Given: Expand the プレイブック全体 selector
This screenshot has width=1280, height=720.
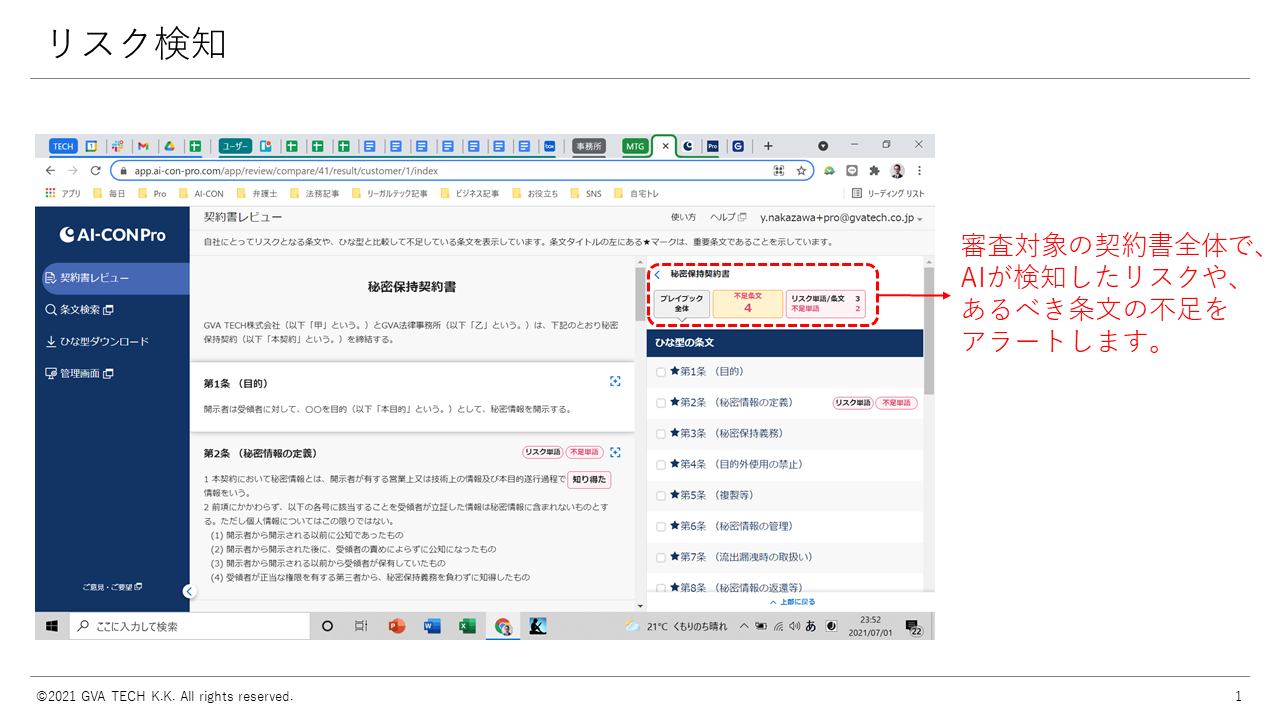Looking at the screenshot, I should pyautogui.click(x=681, y=304).
